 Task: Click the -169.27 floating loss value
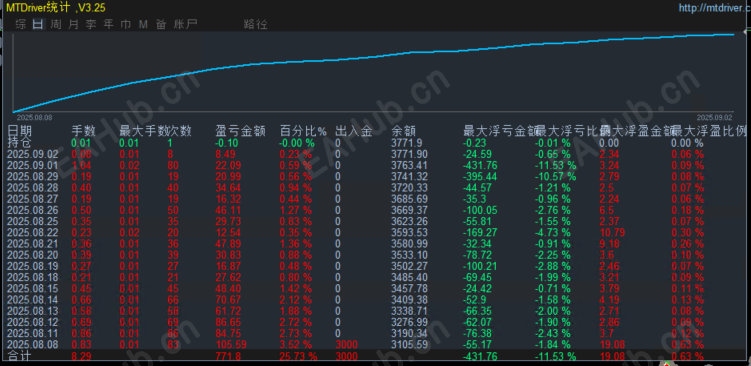pos(480,232)
